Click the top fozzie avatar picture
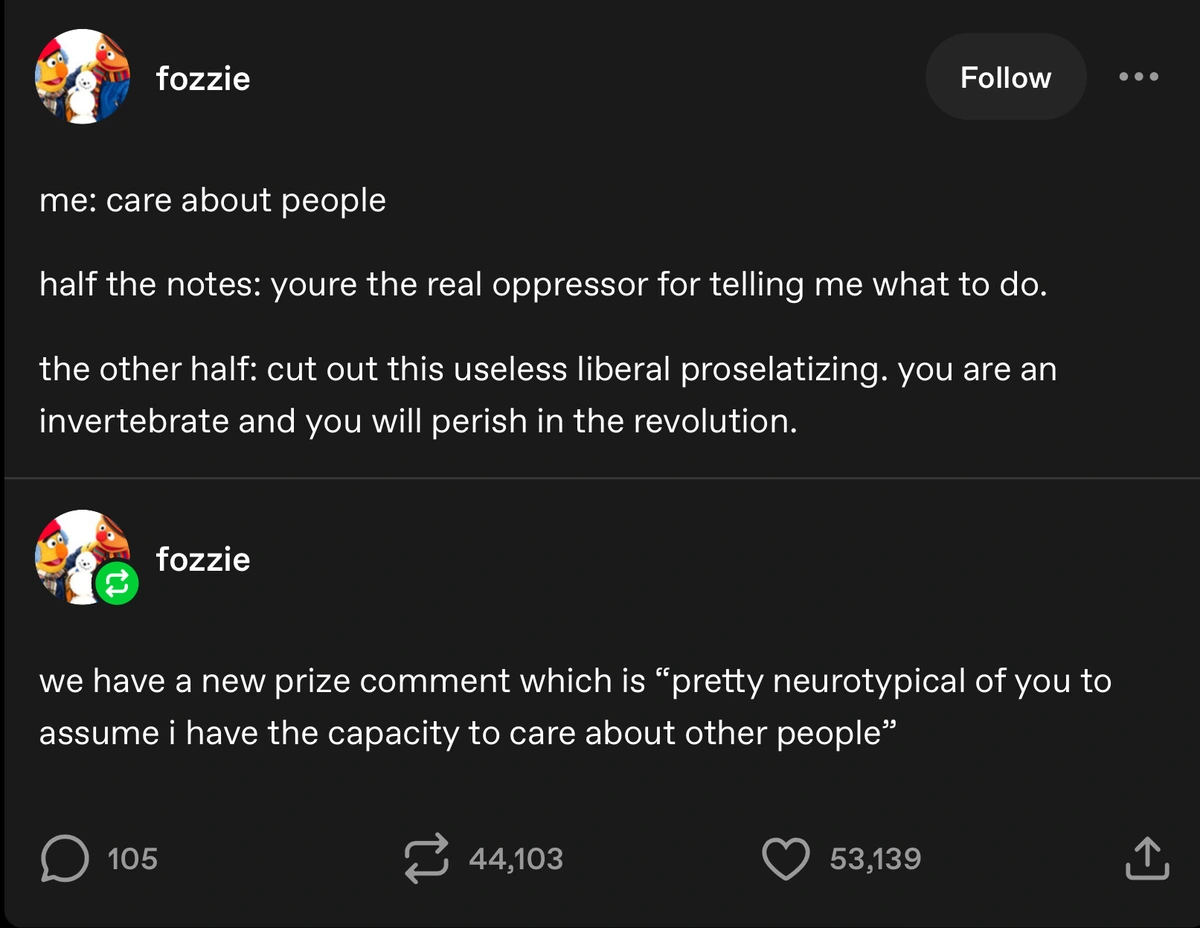The image size is (1200, 928). [83, 77]
